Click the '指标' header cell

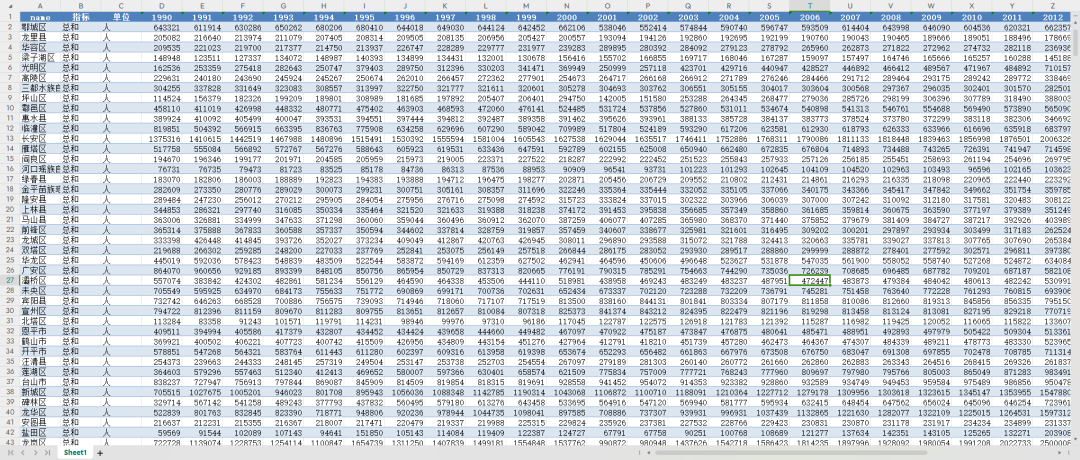coord(81,16)
